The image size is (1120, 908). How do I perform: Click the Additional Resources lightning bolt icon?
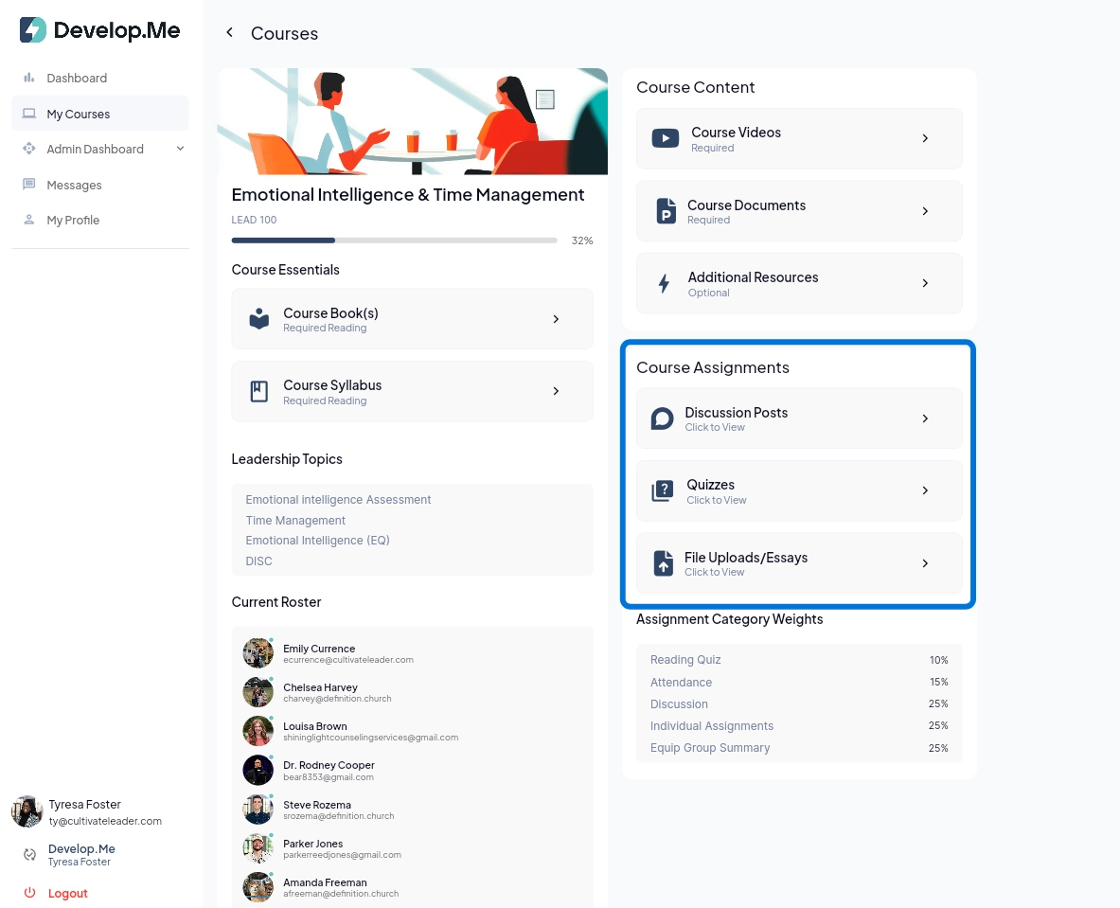(x=664, y=284)
